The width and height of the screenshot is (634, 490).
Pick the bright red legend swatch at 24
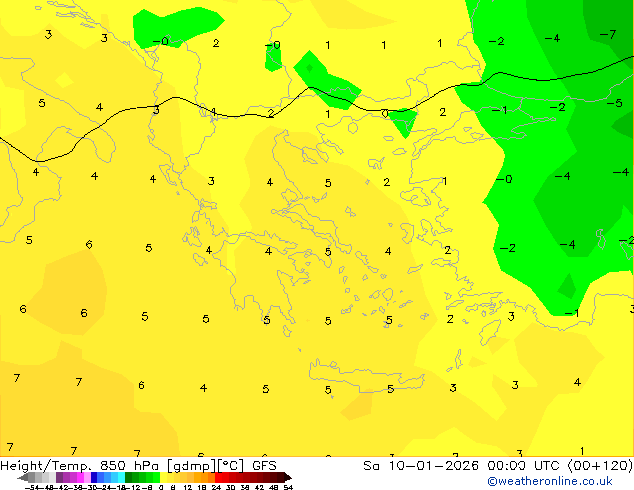tap(218, 477)
